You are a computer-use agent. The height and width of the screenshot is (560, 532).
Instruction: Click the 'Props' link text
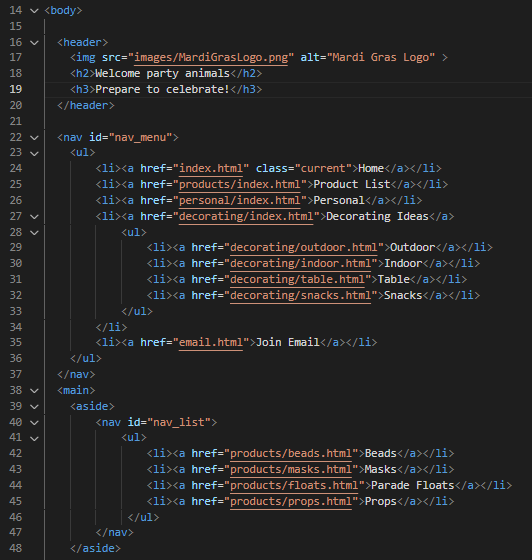(381, 501)
